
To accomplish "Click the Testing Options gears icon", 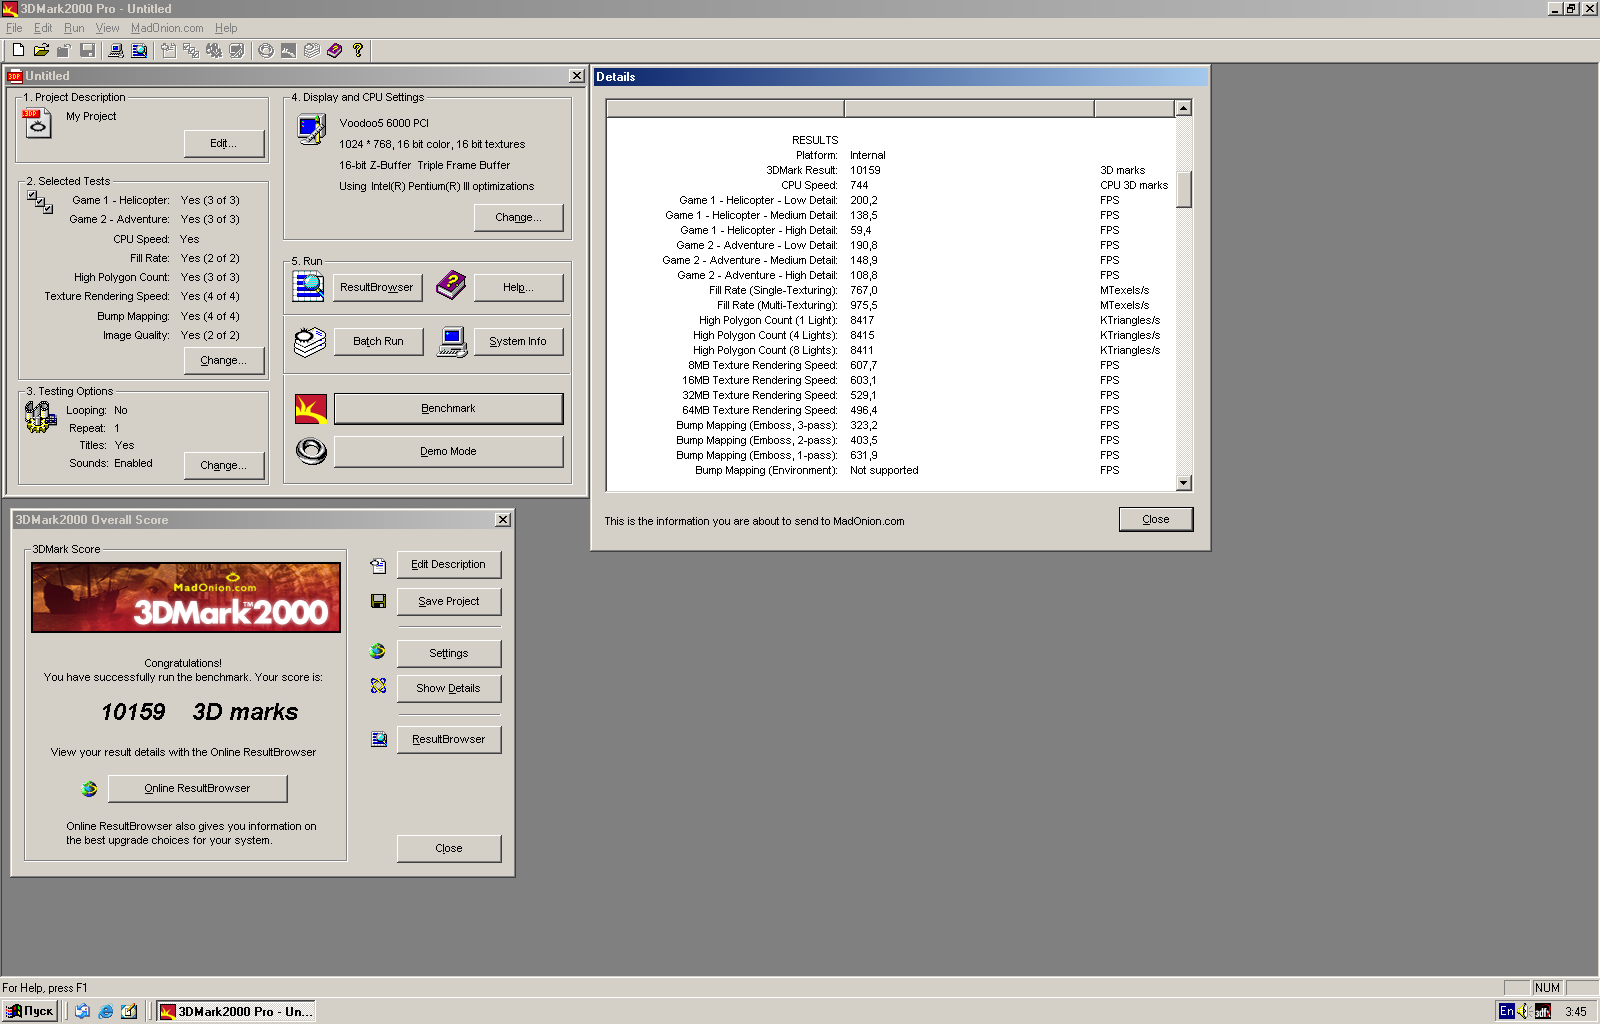I will tap(40, 416).
